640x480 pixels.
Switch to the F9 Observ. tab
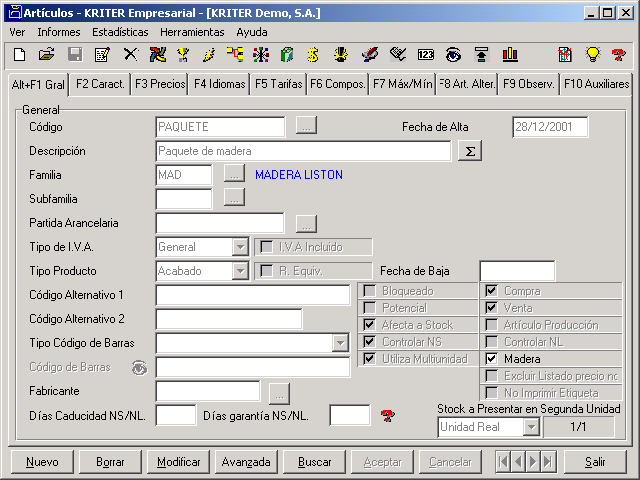pyautogui.click(x=528, y=84)
